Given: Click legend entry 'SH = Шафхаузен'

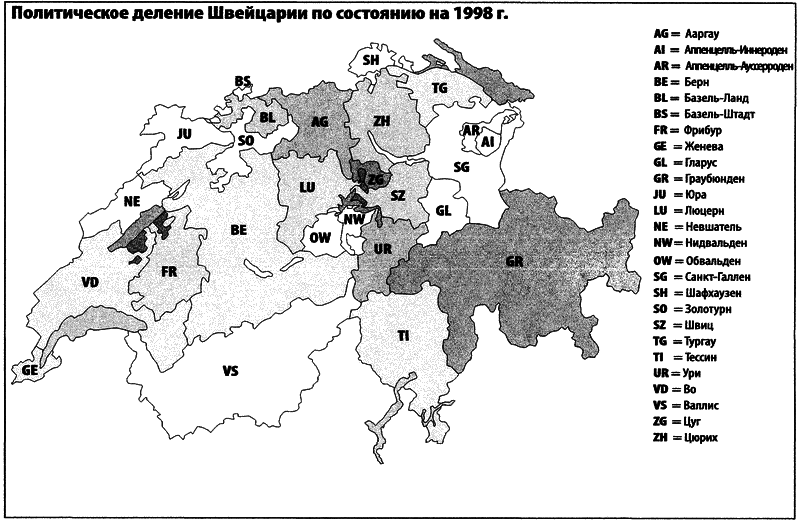Looking at the screenshot, I should click(697, 293).
